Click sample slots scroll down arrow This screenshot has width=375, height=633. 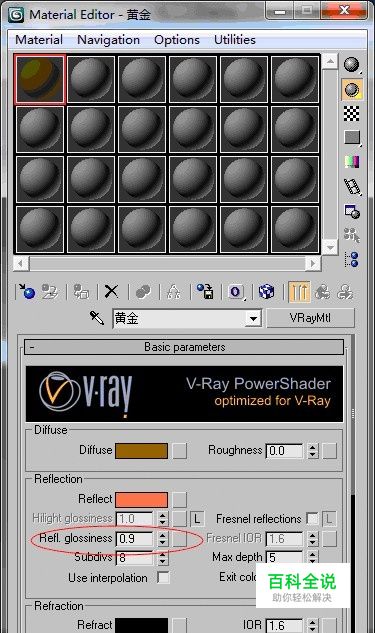330,246
